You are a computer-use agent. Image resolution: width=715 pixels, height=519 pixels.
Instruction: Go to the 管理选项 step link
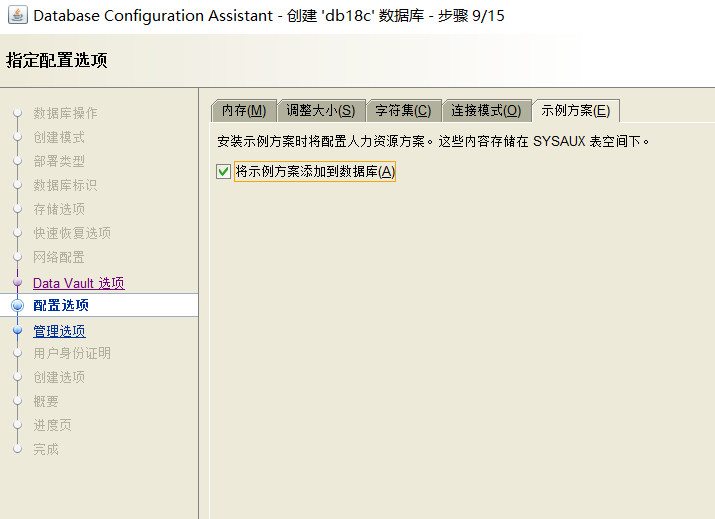[59, 331]
